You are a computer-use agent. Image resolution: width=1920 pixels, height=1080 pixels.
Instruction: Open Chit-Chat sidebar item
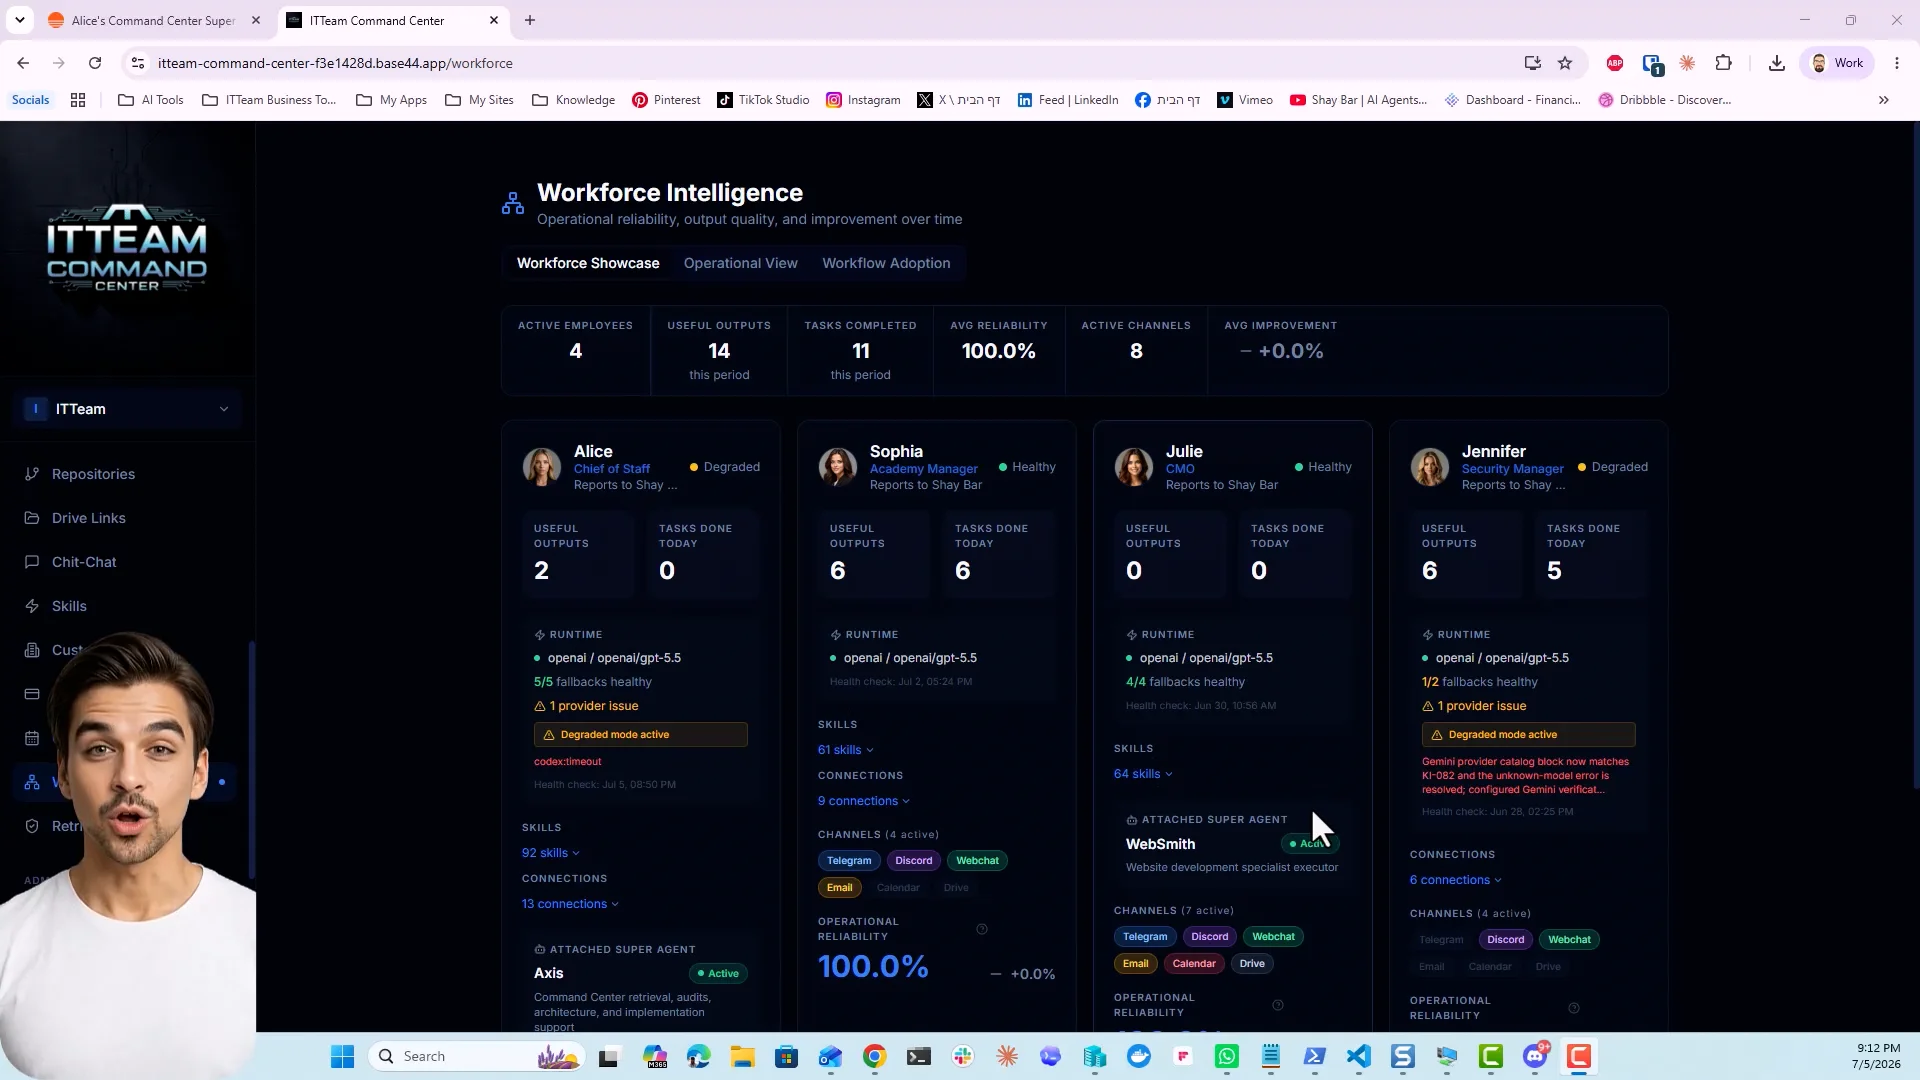(84, 562)
